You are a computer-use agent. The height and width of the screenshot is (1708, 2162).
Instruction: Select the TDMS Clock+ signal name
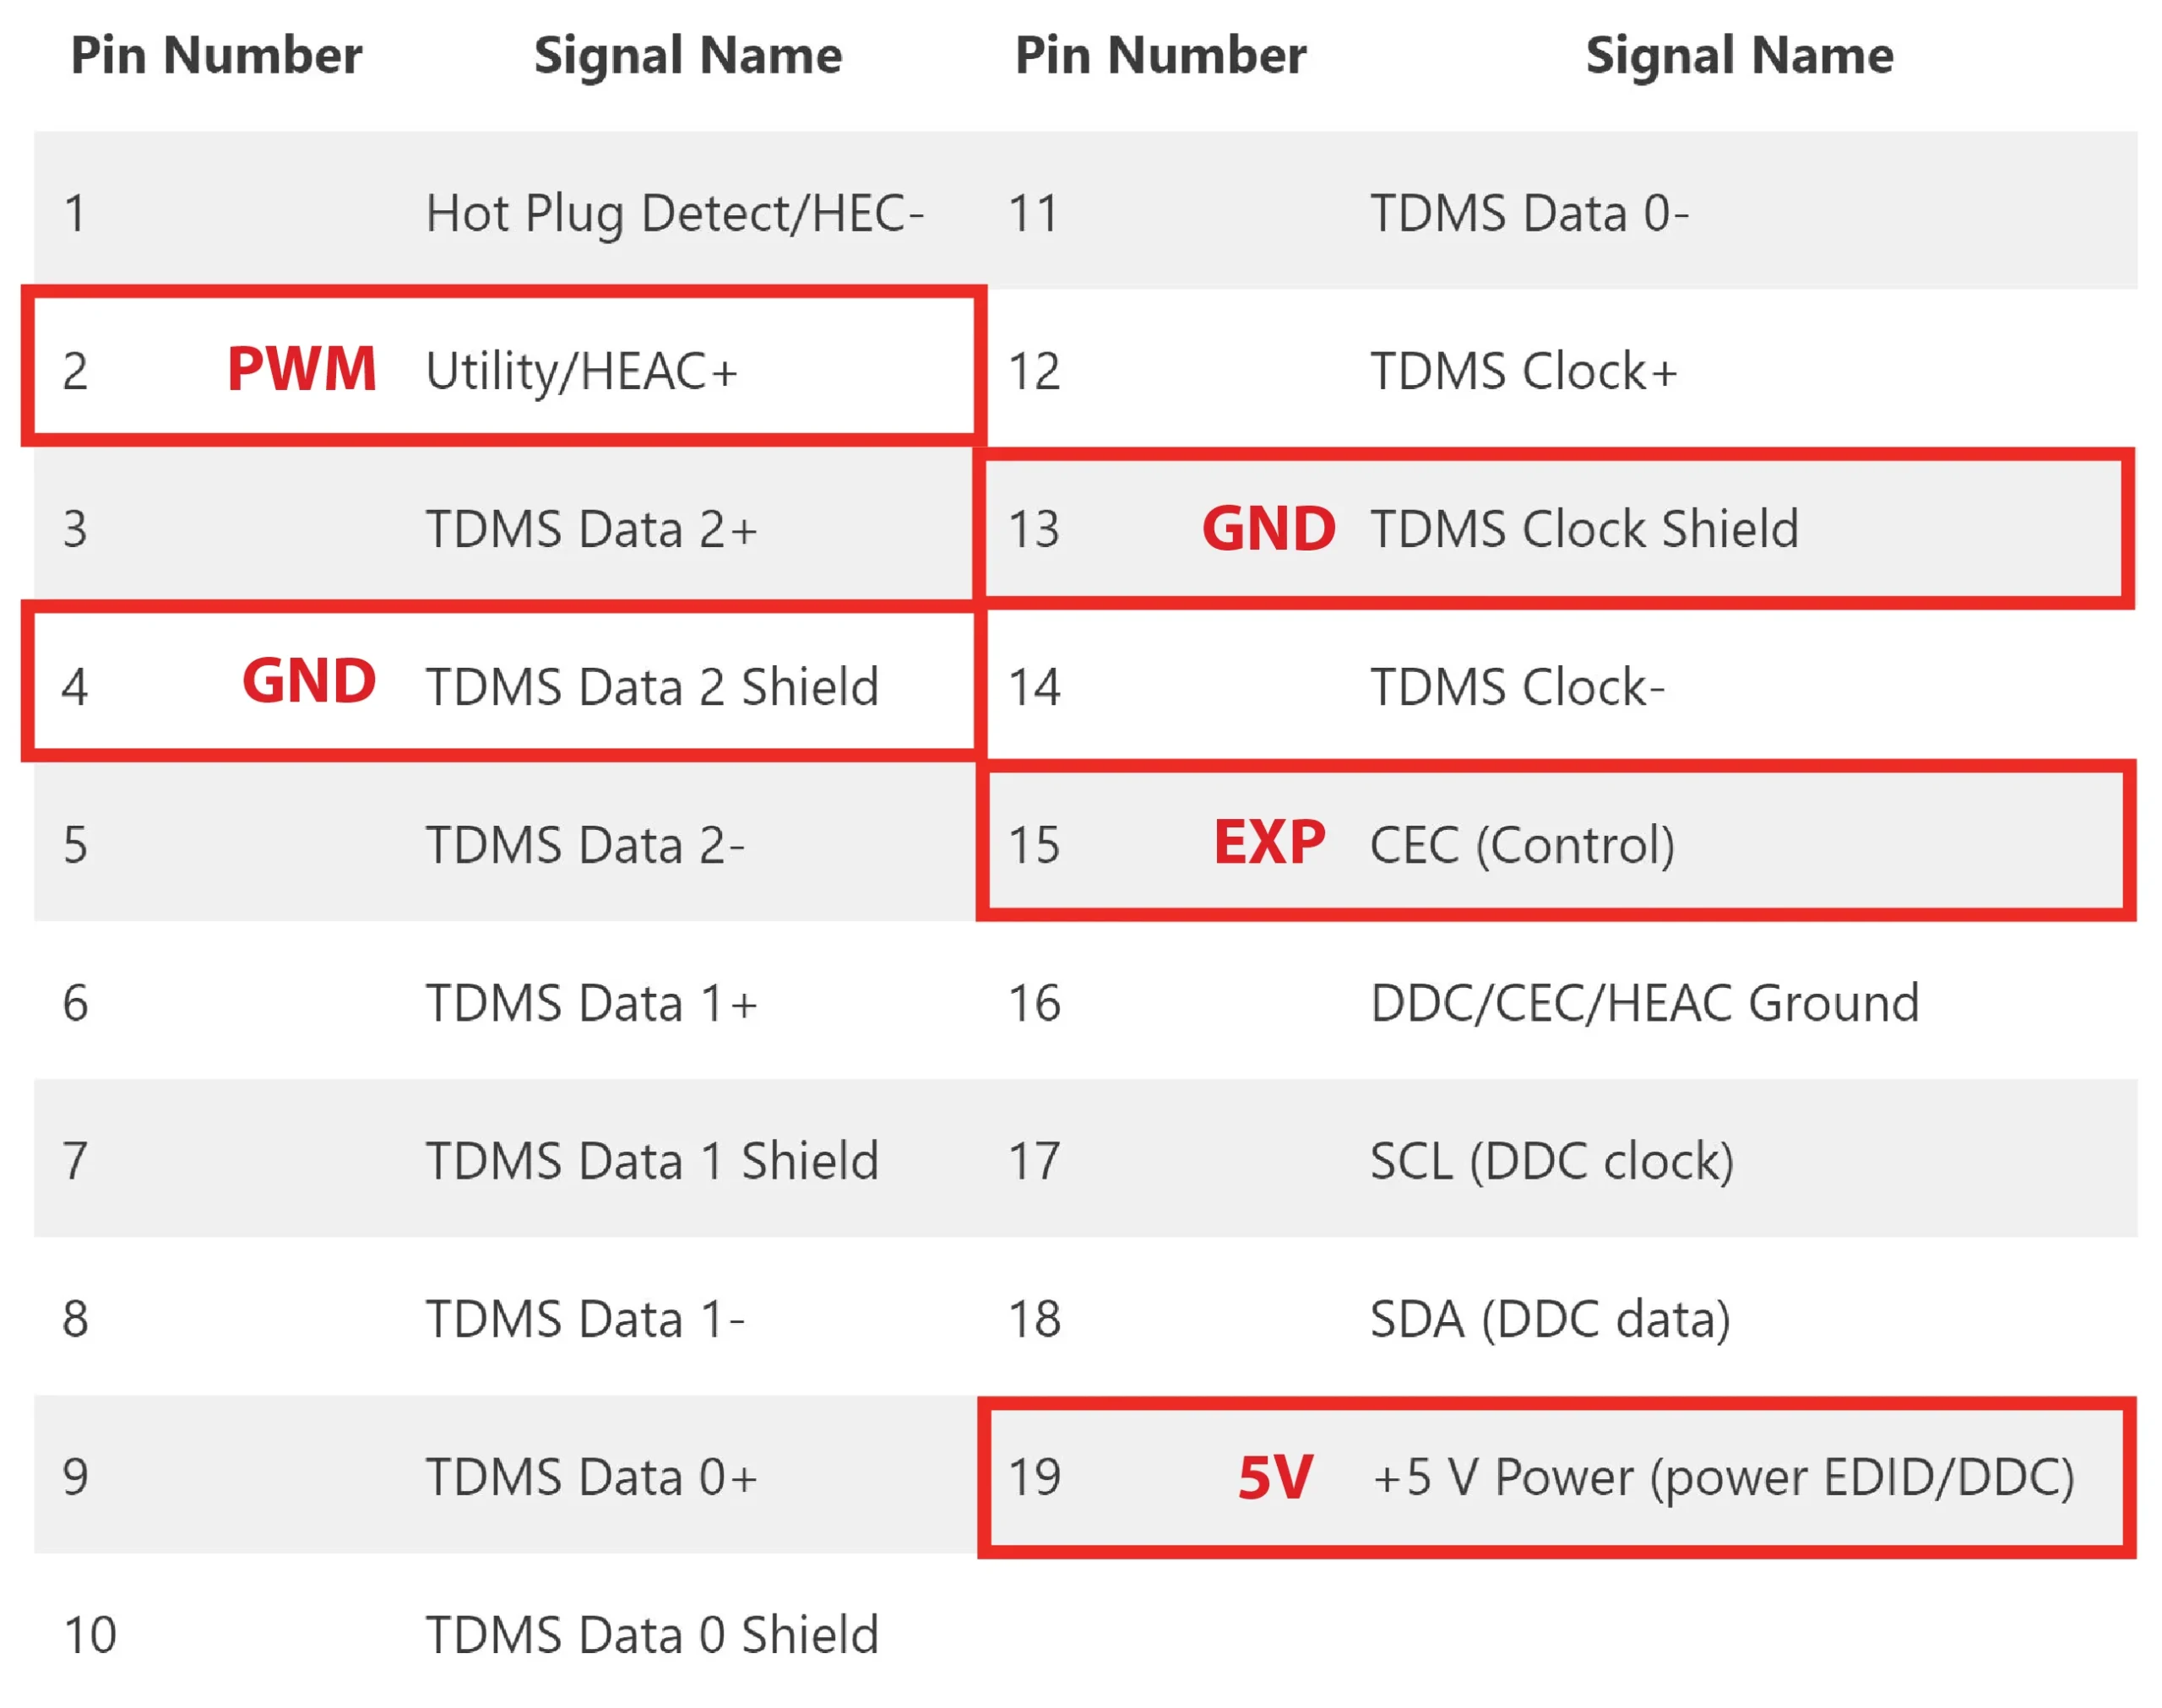coord(1522,371)
